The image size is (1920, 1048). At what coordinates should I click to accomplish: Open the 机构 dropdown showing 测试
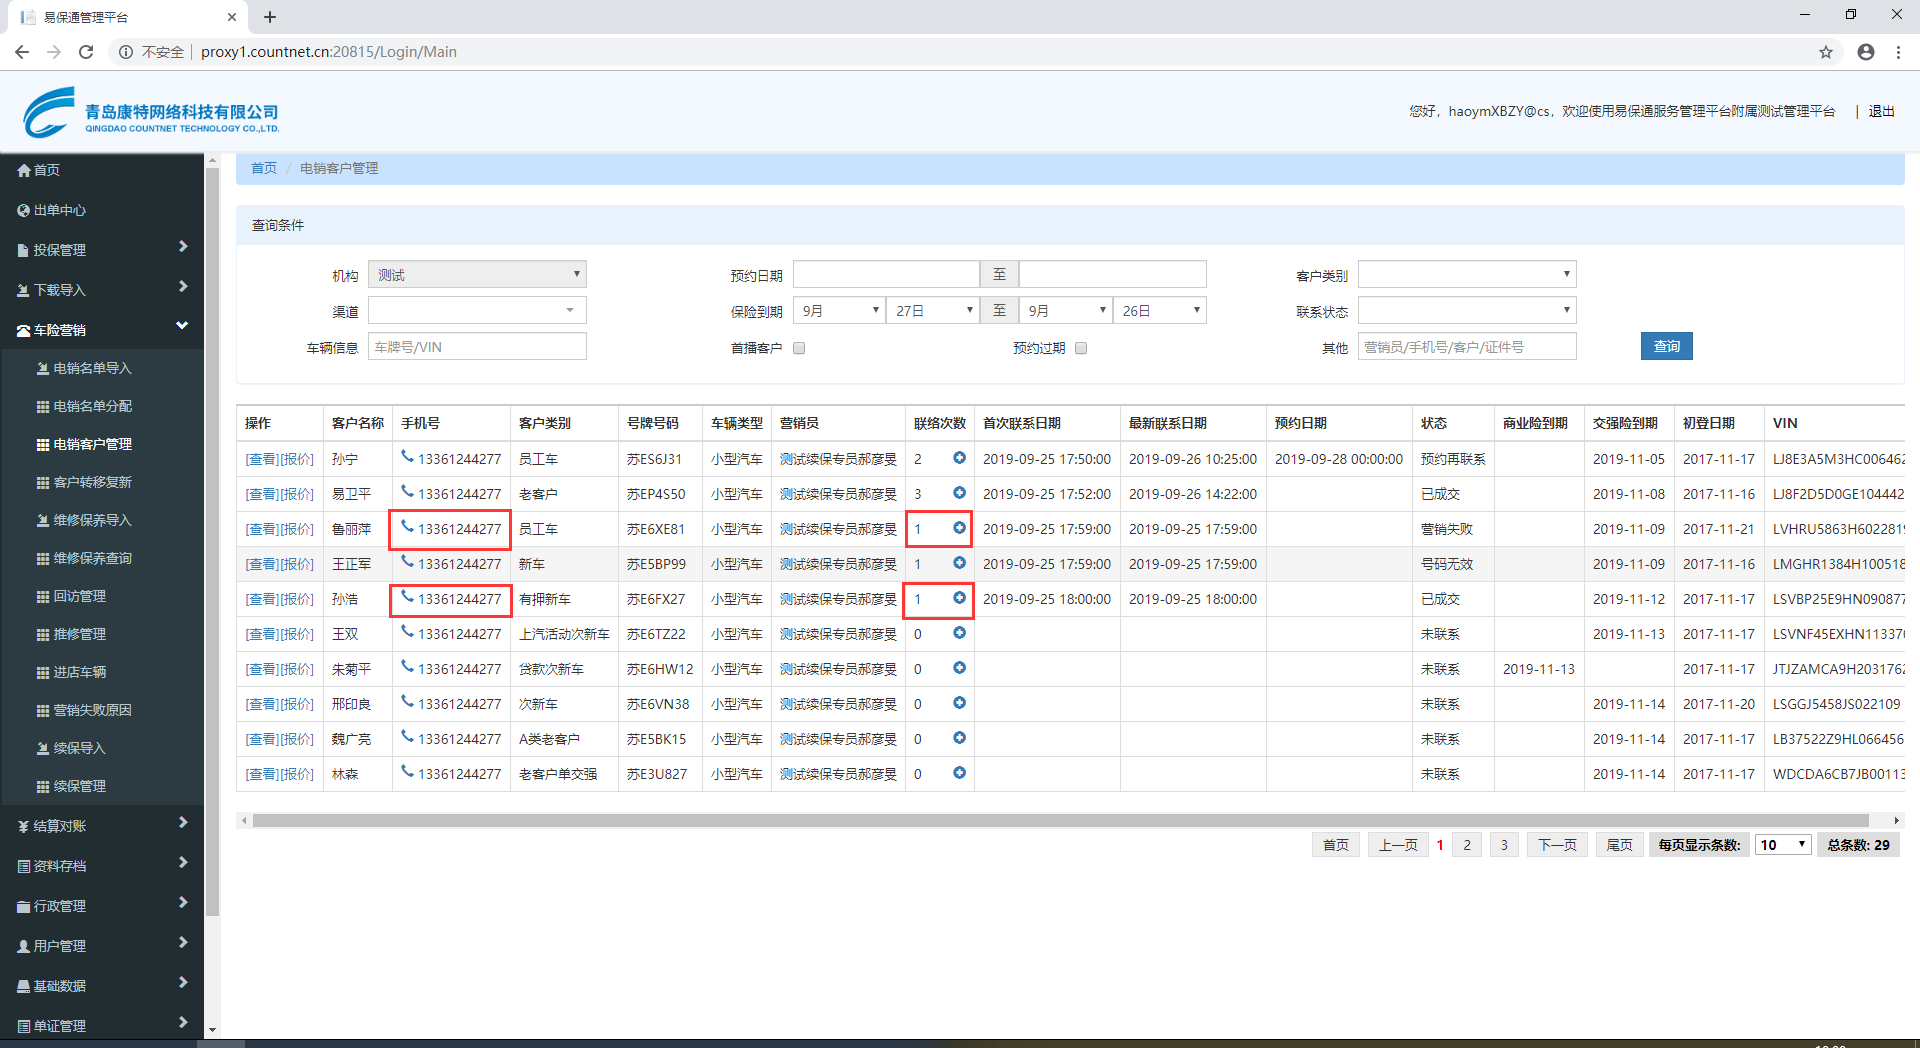477,275
